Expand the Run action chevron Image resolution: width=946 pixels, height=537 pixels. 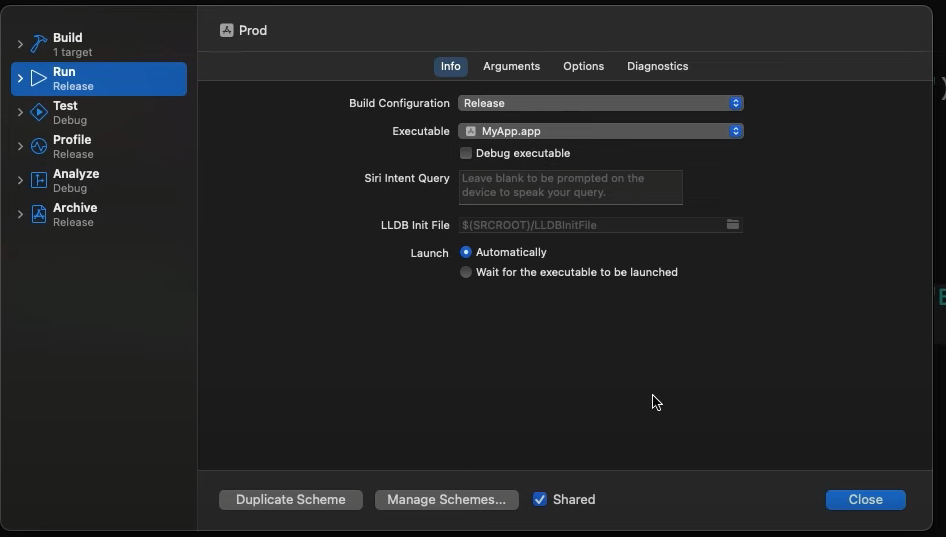click(x=20, y=78)
